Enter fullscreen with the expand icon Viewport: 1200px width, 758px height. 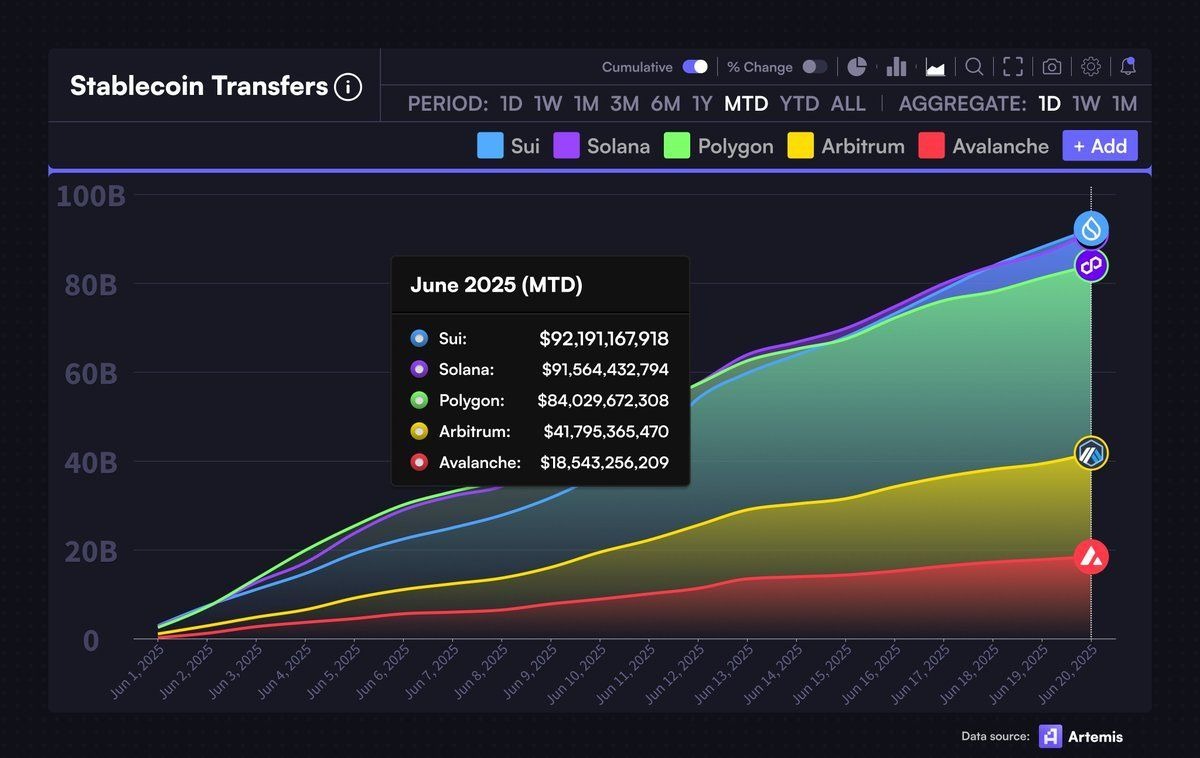[x=1013, y=67]
